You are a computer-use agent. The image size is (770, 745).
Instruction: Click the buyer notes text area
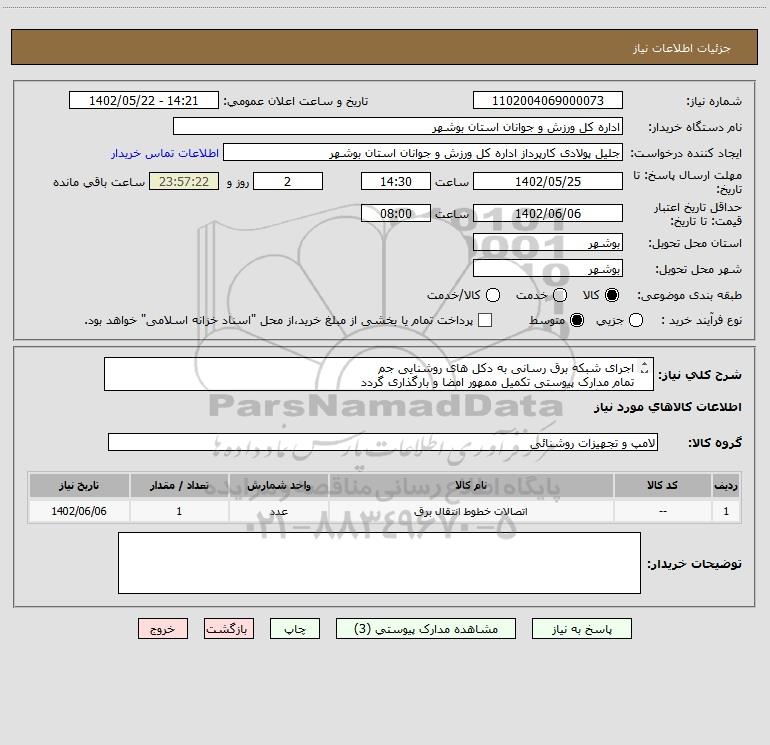click(x=379, y=563)
